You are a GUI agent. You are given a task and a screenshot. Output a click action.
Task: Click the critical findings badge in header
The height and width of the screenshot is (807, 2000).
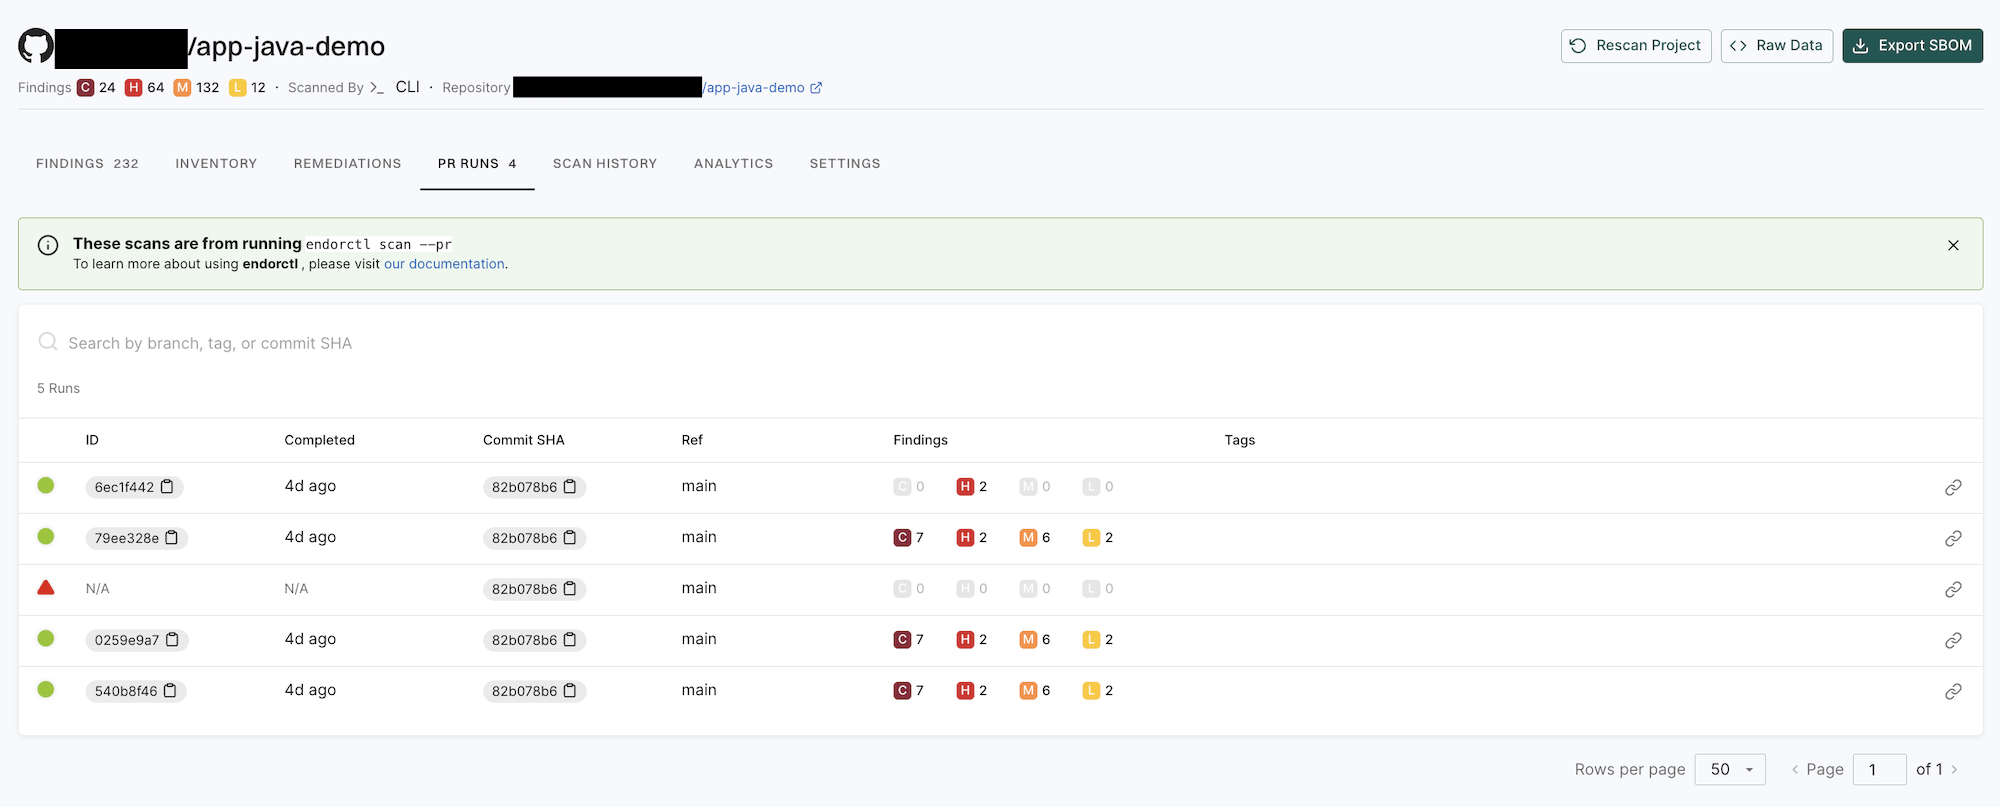pos(86,88)
